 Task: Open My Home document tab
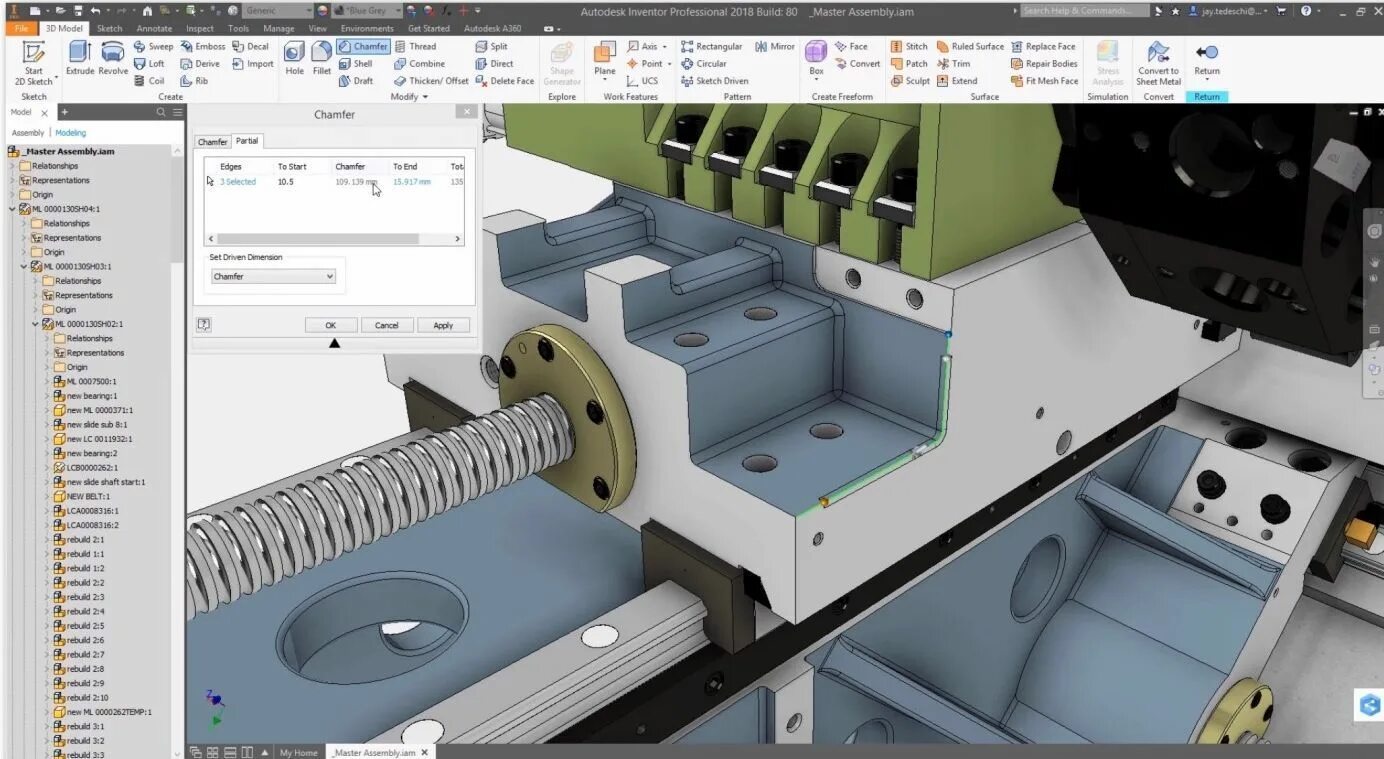click(x=298, y=752)
